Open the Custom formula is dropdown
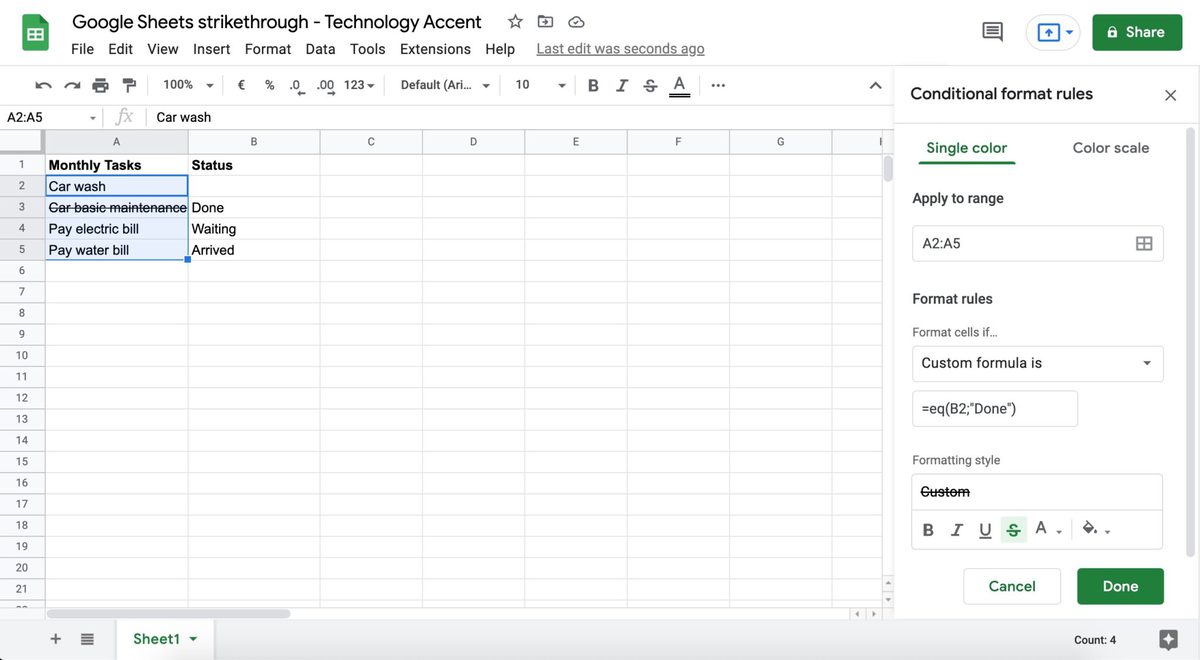Viewport: 1200px width, 660px height. (x=1038, y=363)
